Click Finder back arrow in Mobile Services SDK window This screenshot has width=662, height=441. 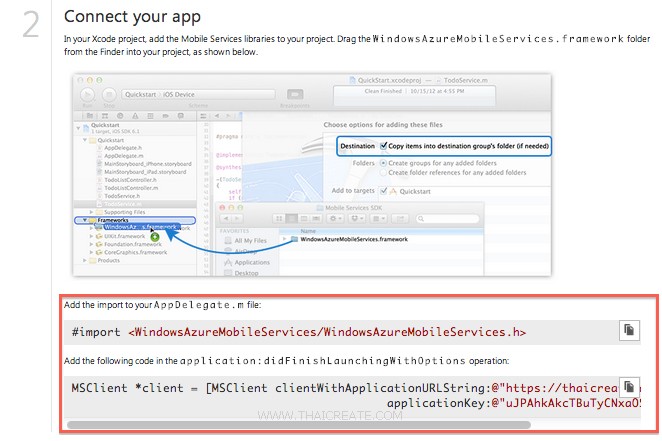[226, 219]
